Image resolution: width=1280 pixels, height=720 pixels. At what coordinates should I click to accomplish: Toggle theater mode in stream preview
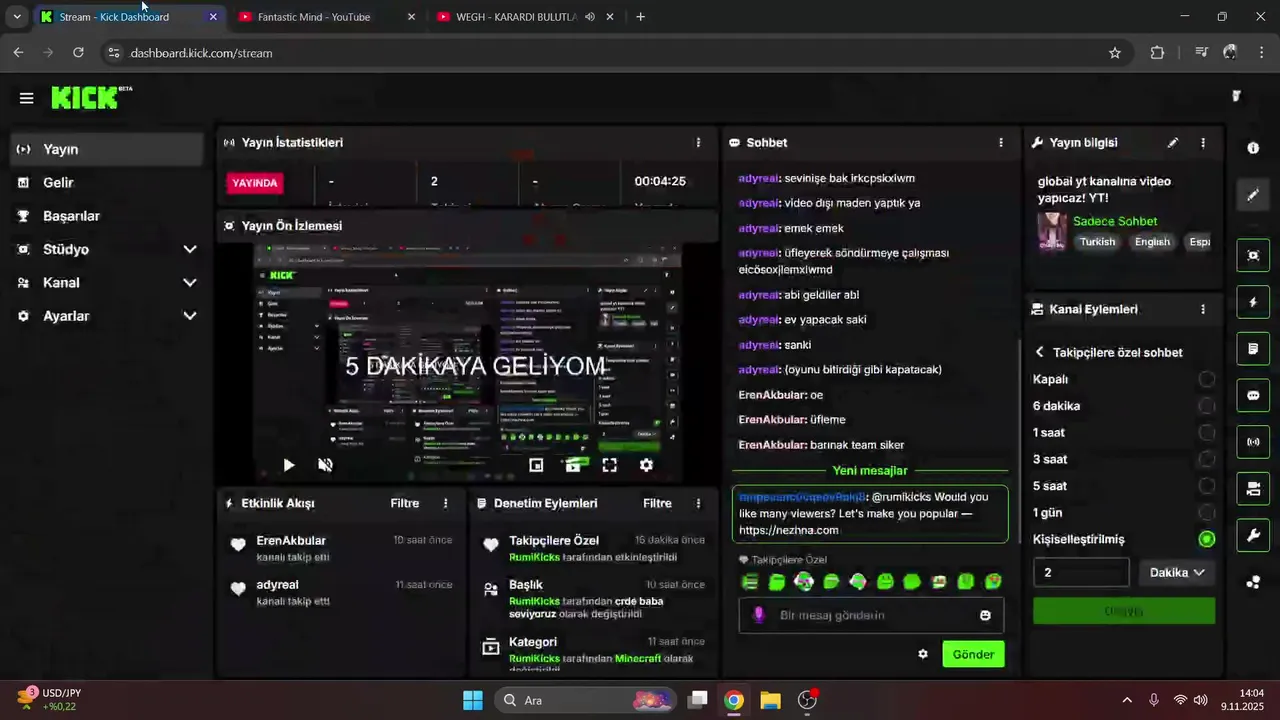[x=573, y=465]
